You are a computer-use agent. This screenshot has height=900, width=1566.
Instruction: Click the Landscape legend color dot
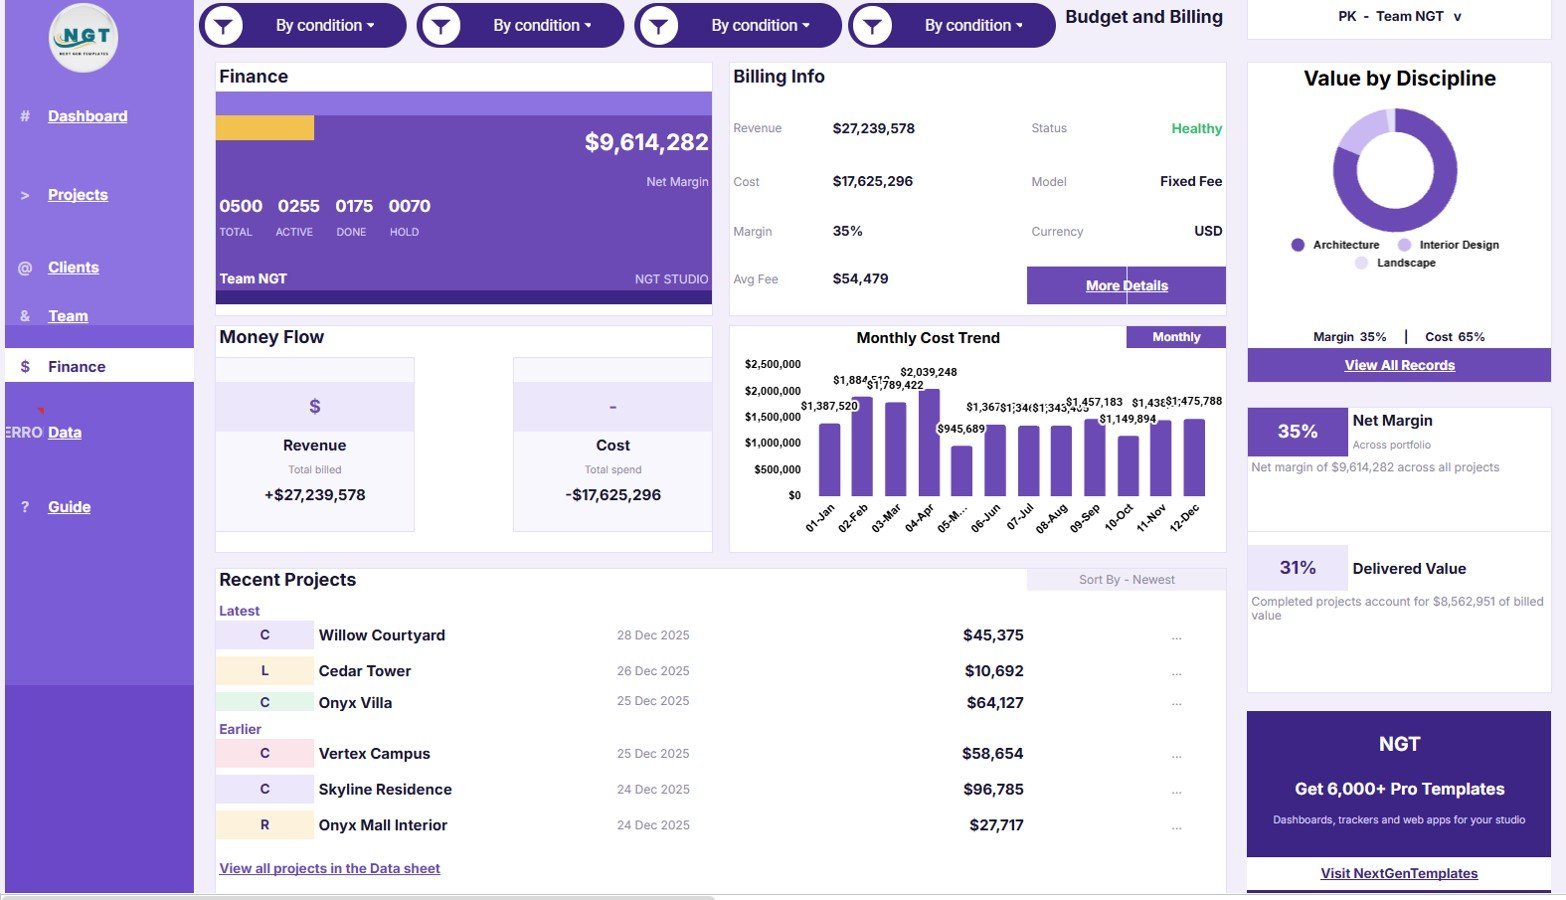1361,263
